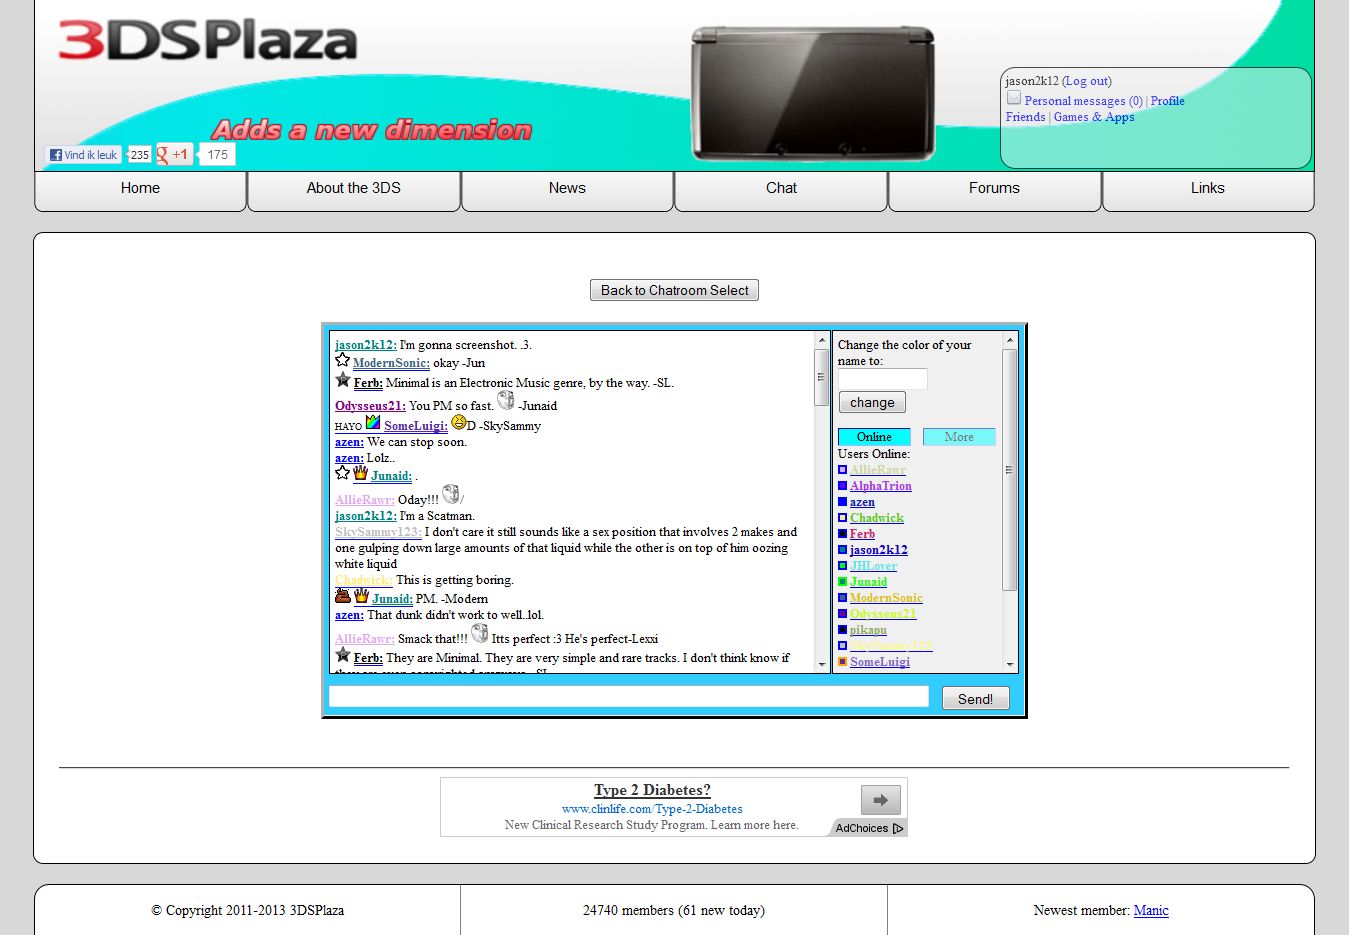Click the arrow button on the Diabetes ad
Viewport: 1349px width, 935px height.
point(881,800)
